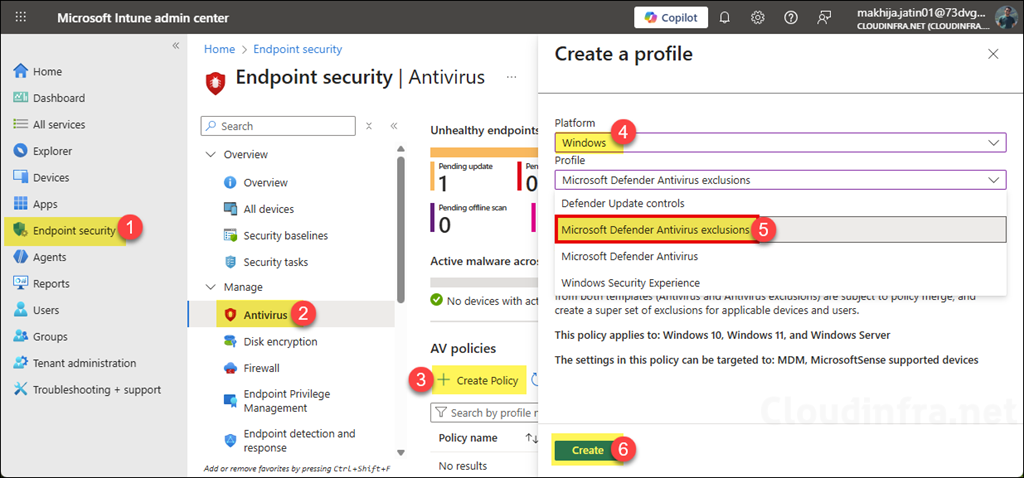Open Overview item with info icon
Screen dimensions: 1024x478
[265, 182]
